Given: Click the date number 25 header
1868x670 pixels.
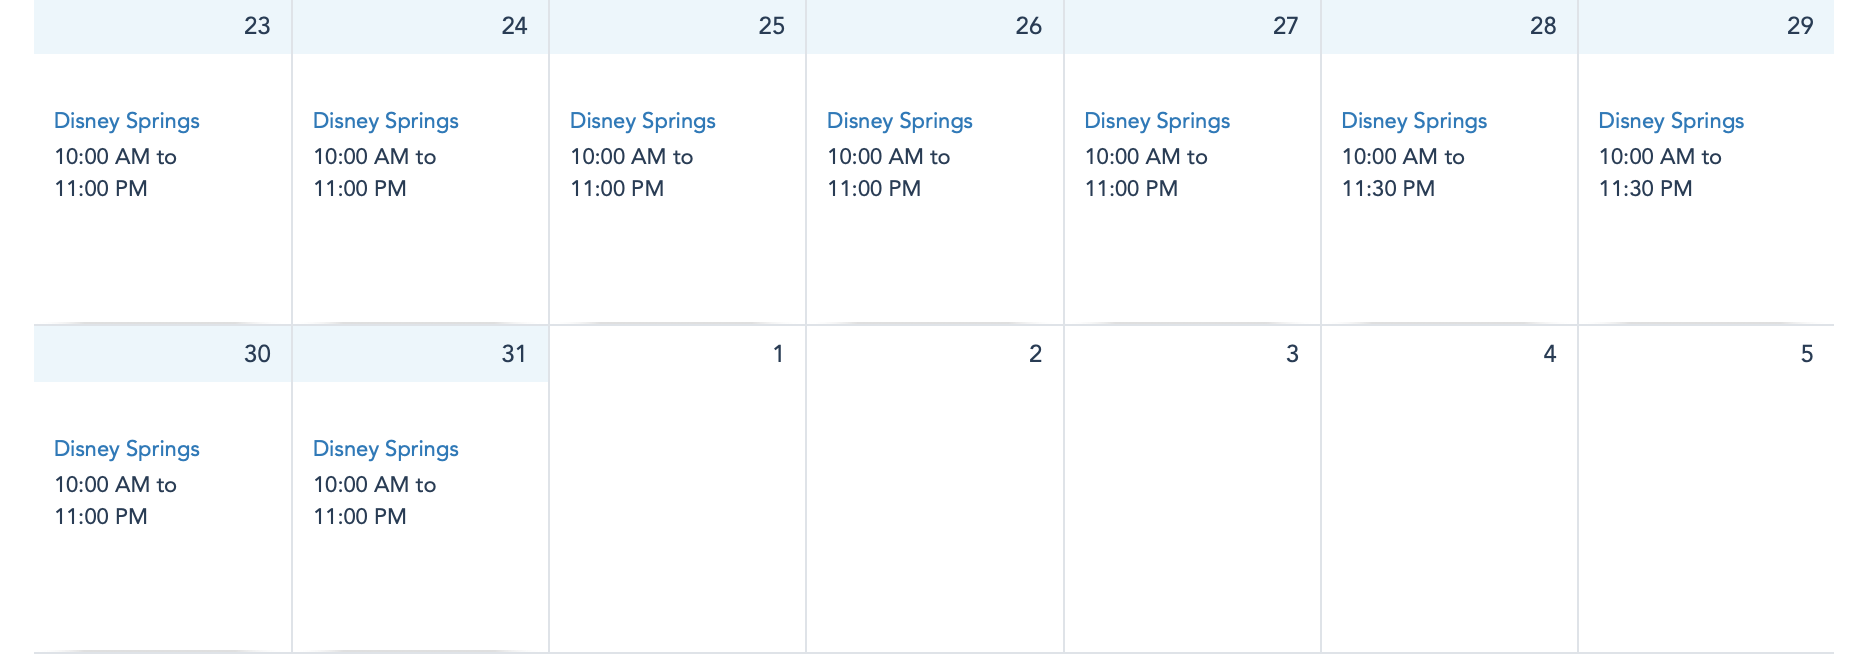Looking at the screenshot, I should coord(771,26).
